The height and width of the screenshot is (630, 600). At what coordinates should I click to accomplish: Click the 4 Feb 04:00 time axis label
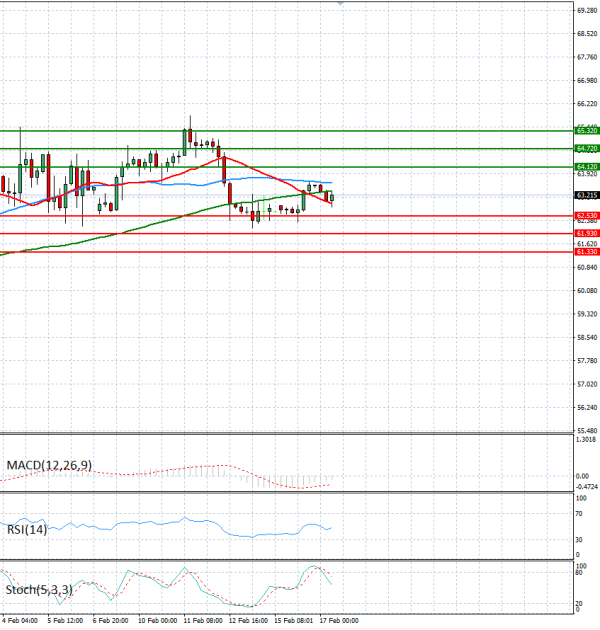[x=20, y=621]
